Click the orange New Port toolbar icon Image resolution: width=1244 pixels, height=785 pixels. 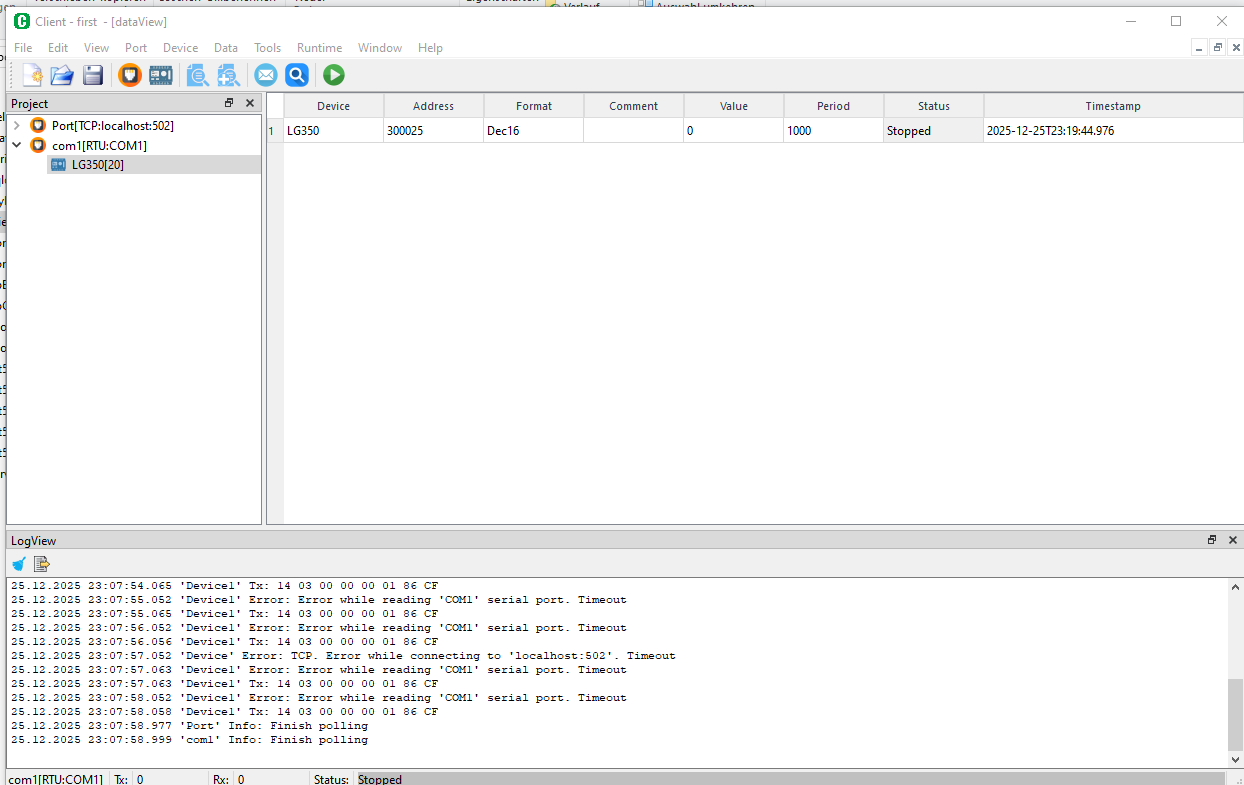[129, 75]
